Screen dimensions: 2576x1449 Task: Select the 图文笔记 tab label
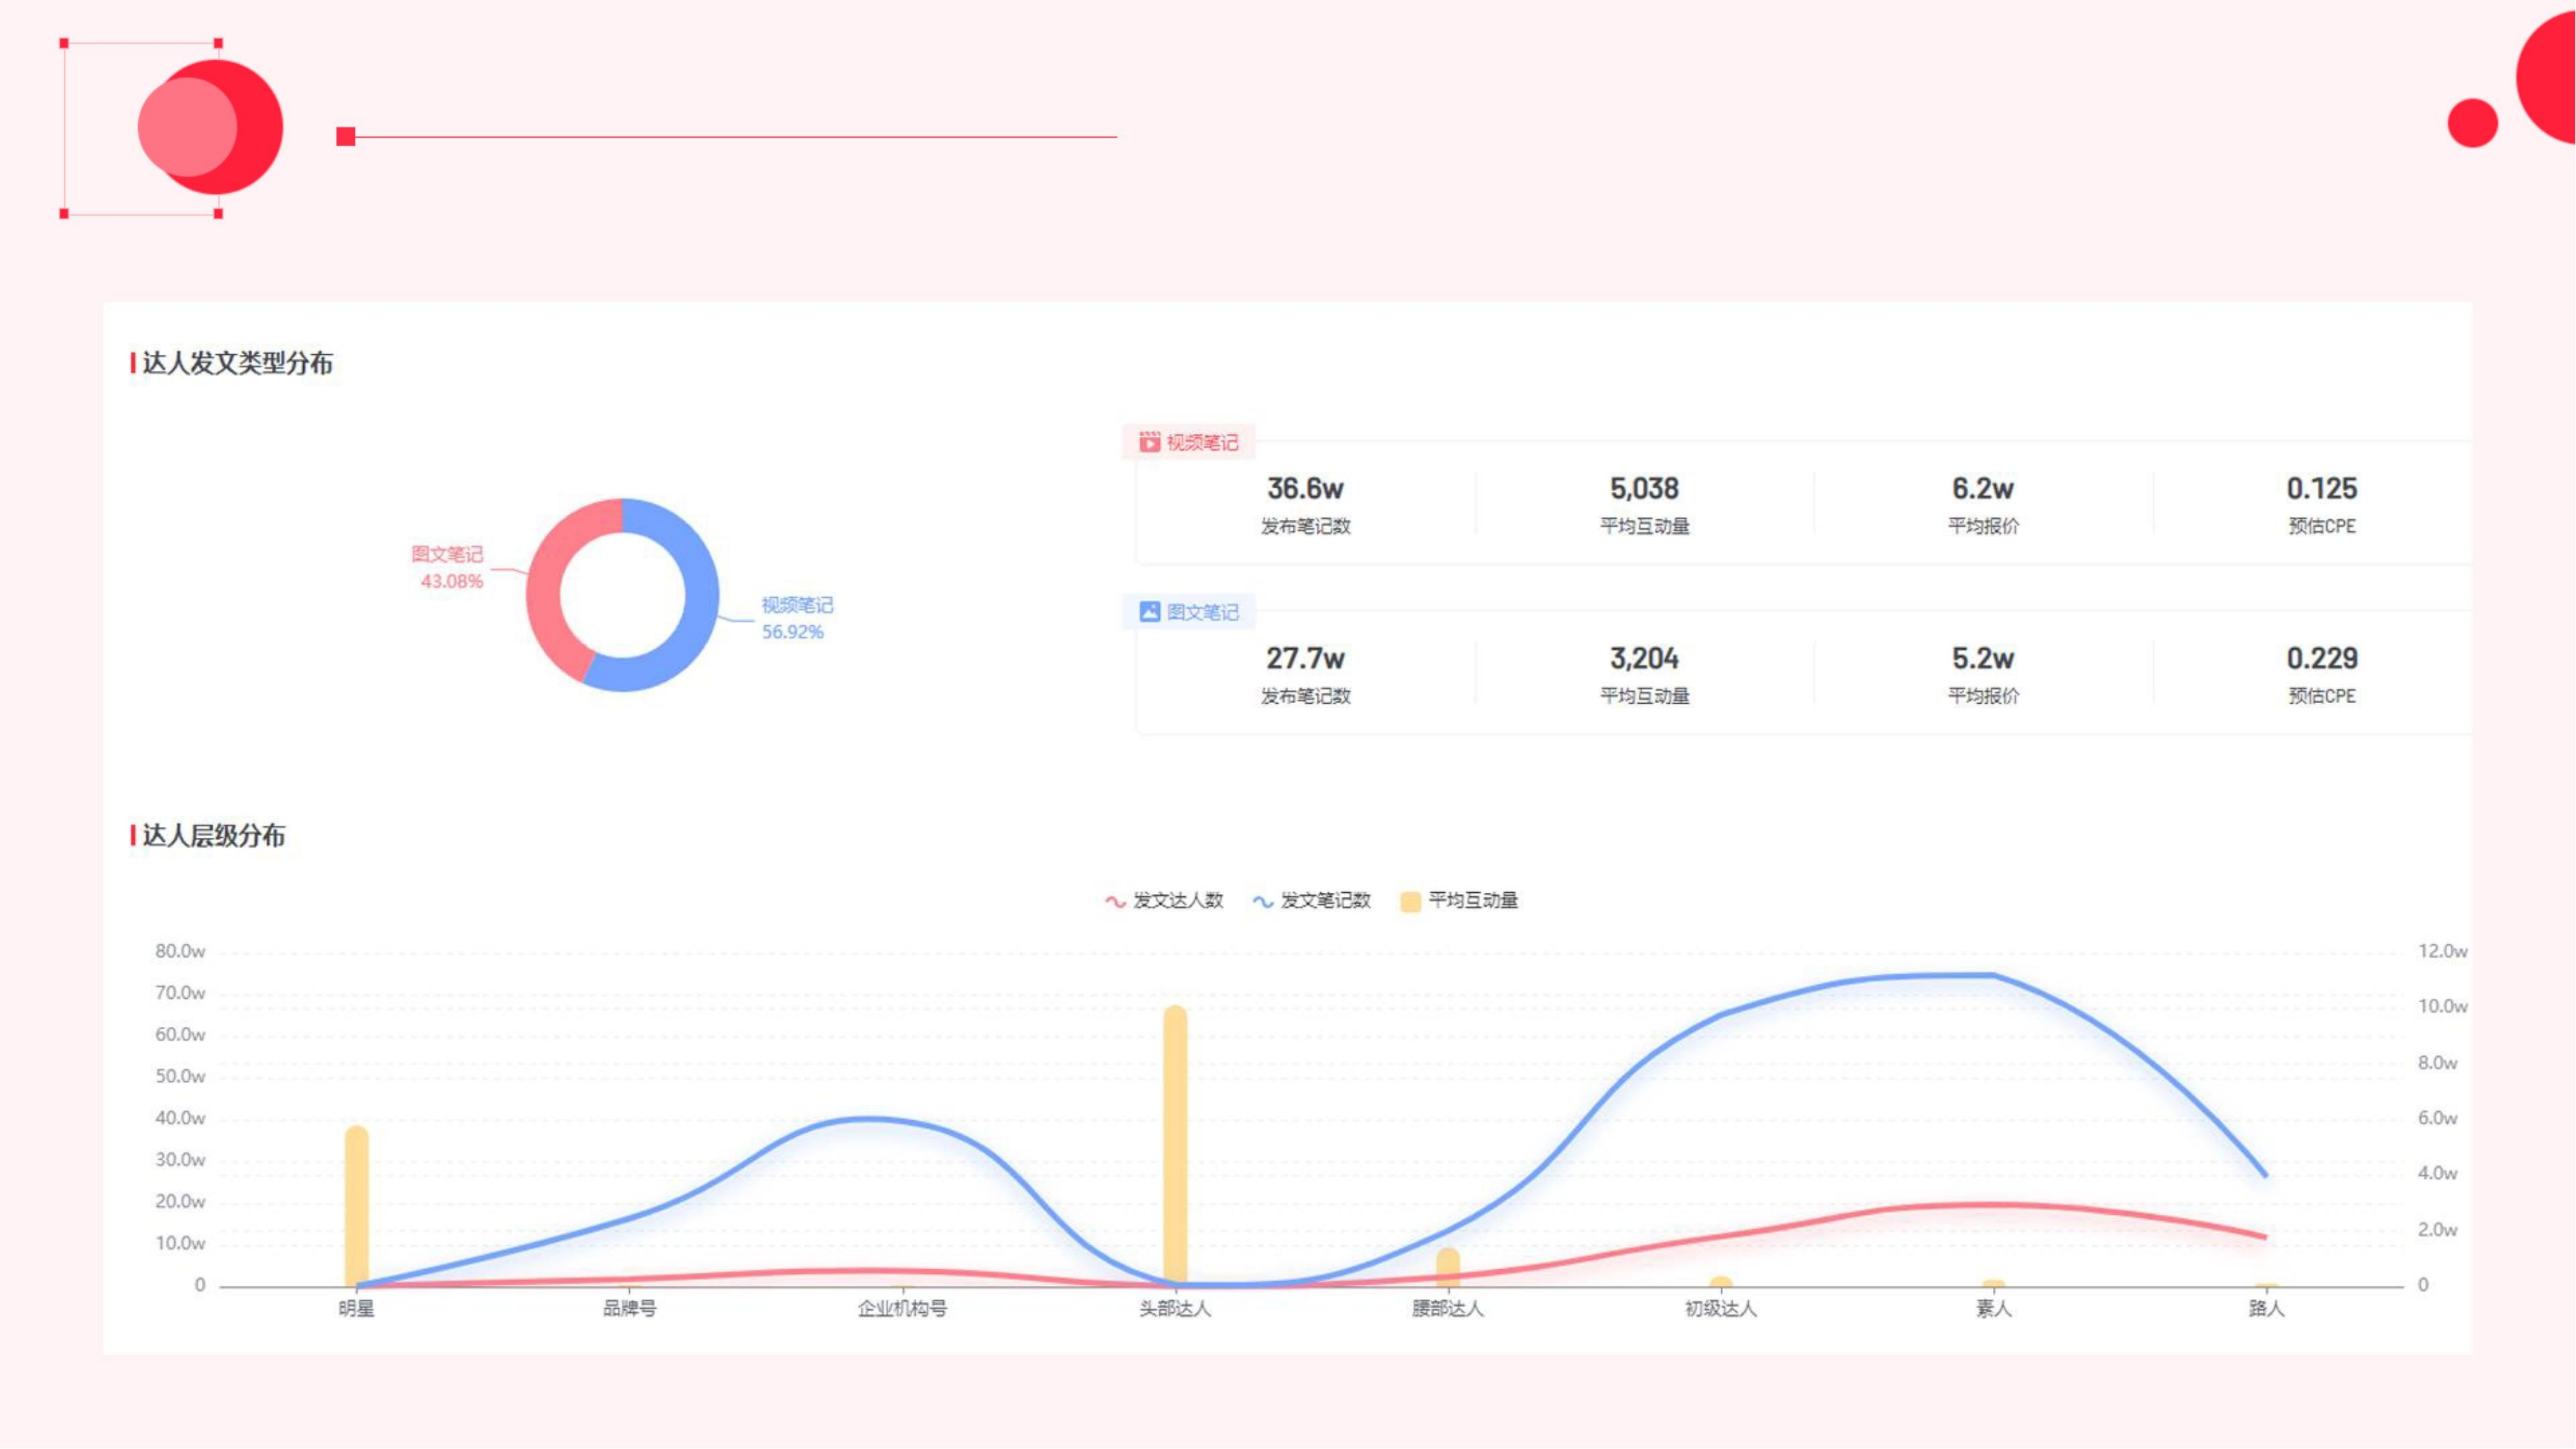pyautogui.click(x=1202, y=612)
